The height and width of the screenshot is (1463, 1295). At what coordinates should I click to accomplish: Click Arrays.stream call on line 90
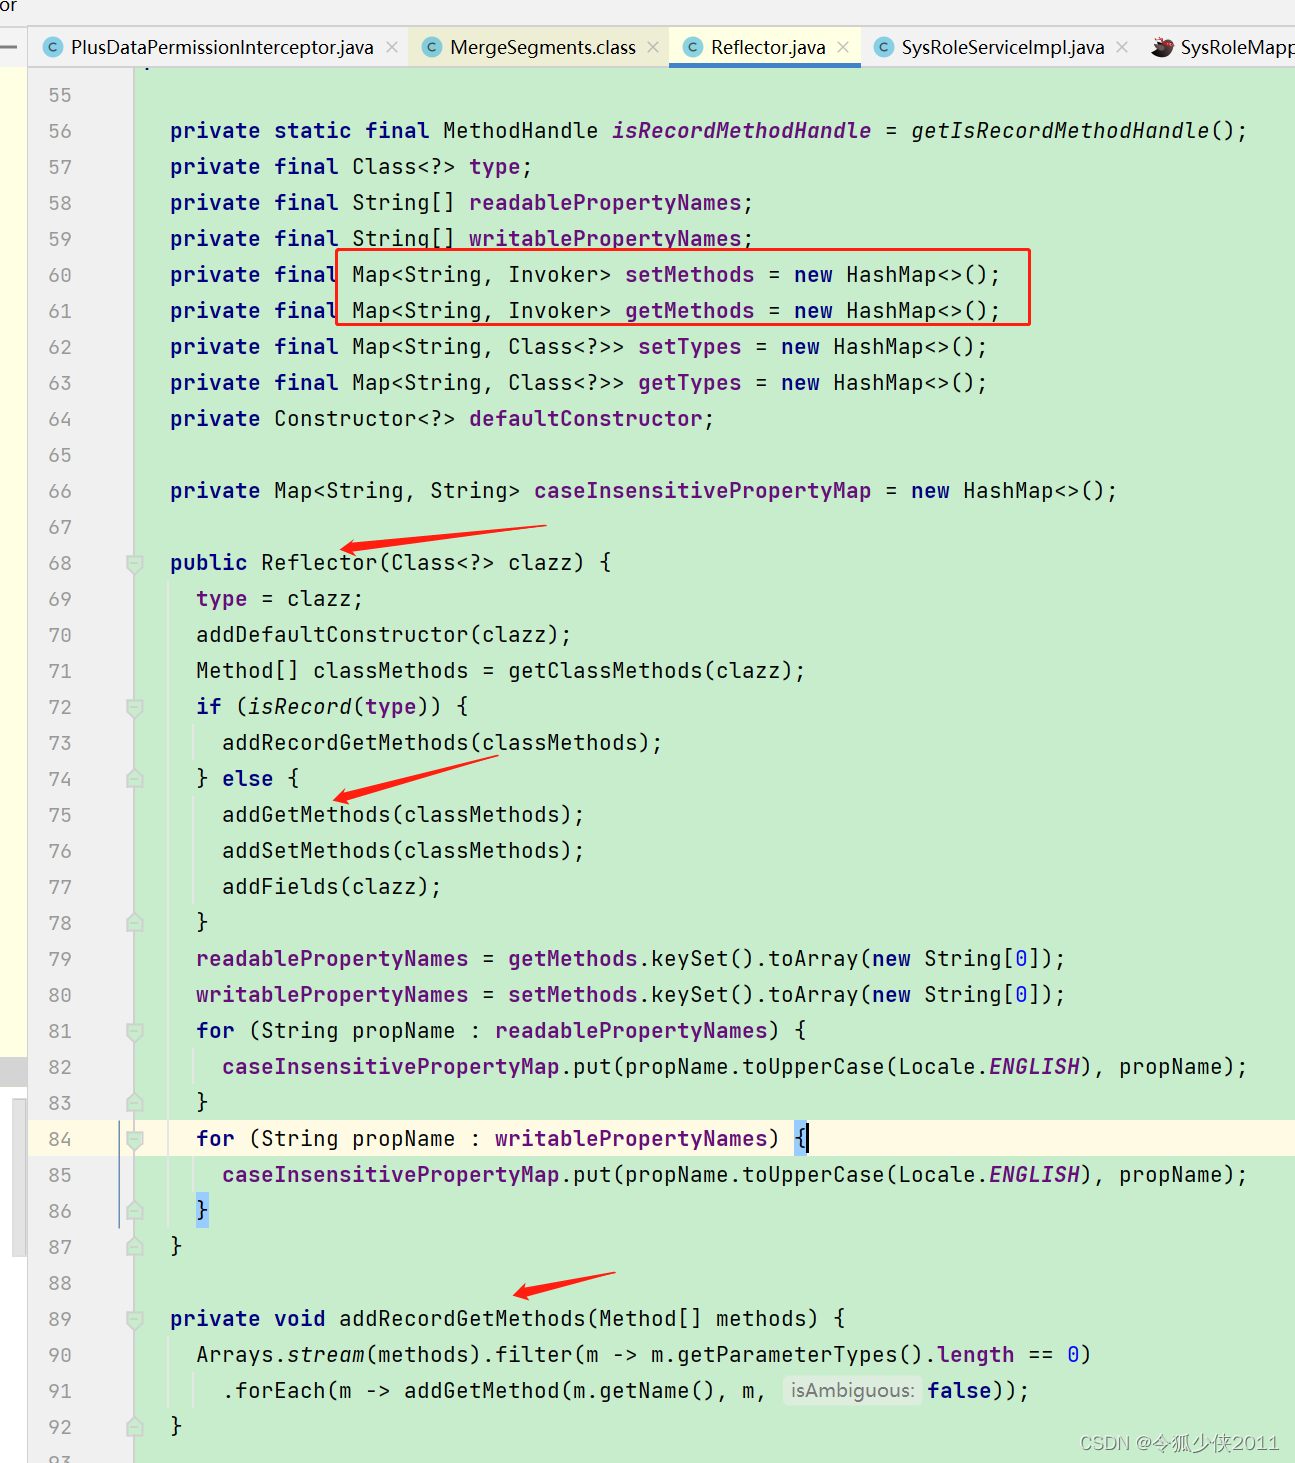click(x=280, y=1355)
